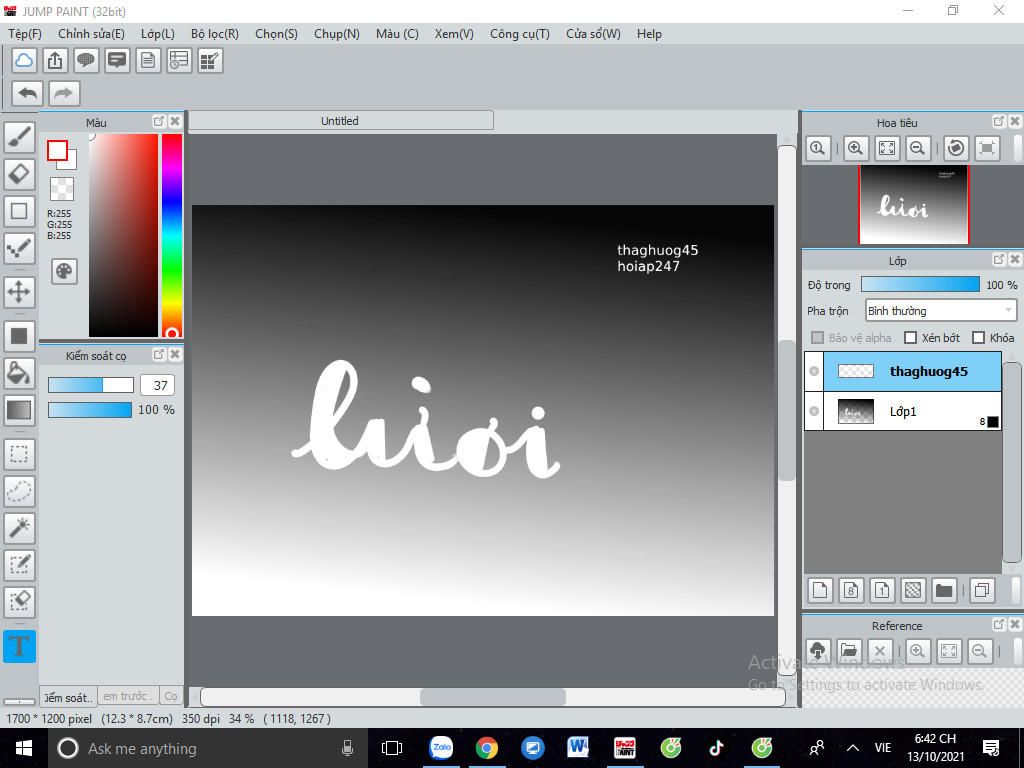1024x768 pixels.
Task: Open Chrome from the taskbar
Action: click(487, 748)
